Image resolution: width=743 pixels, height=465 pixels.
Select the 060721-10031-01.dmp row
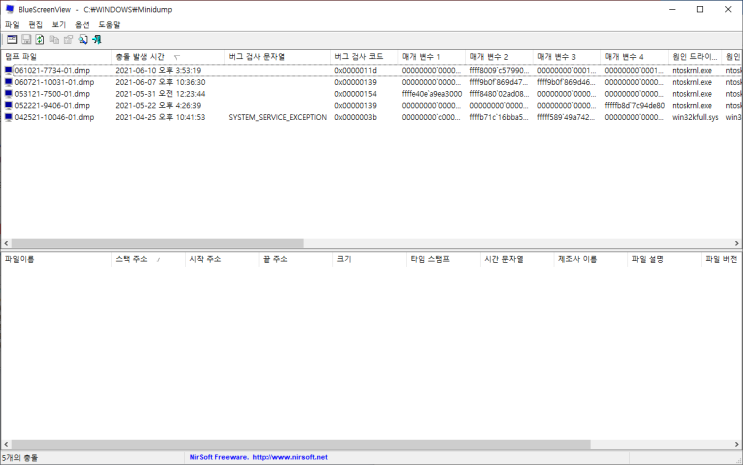56,82
